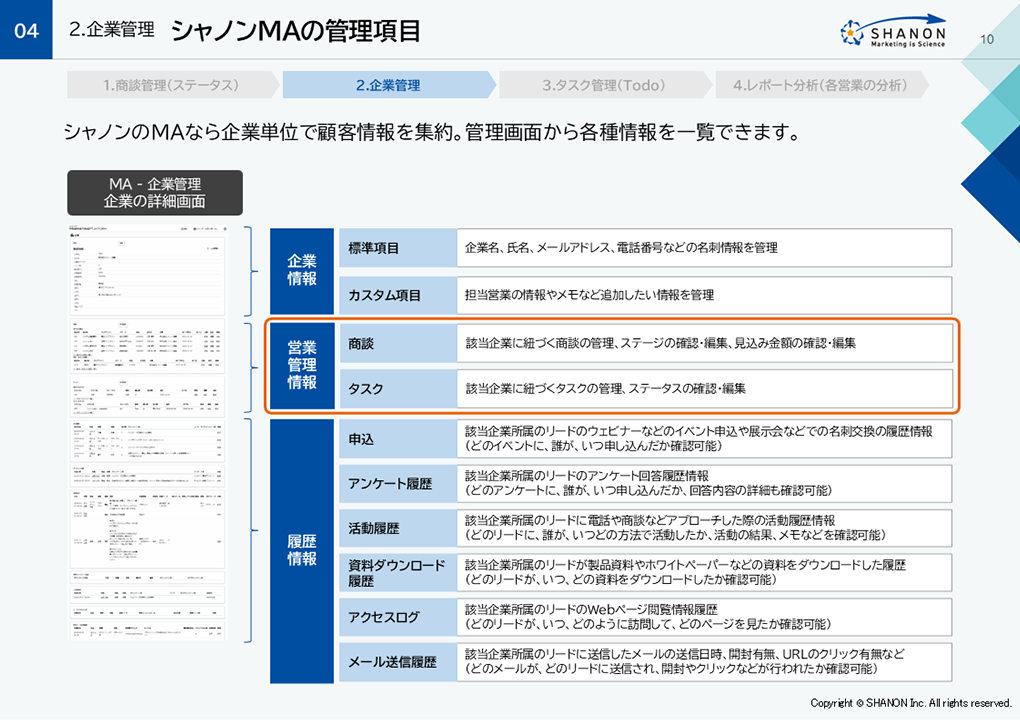Click the Copyright SHANON Inc. footer text
This screenshot has width=1020, height=720.
pyautogui.click(x=911, y=703)
